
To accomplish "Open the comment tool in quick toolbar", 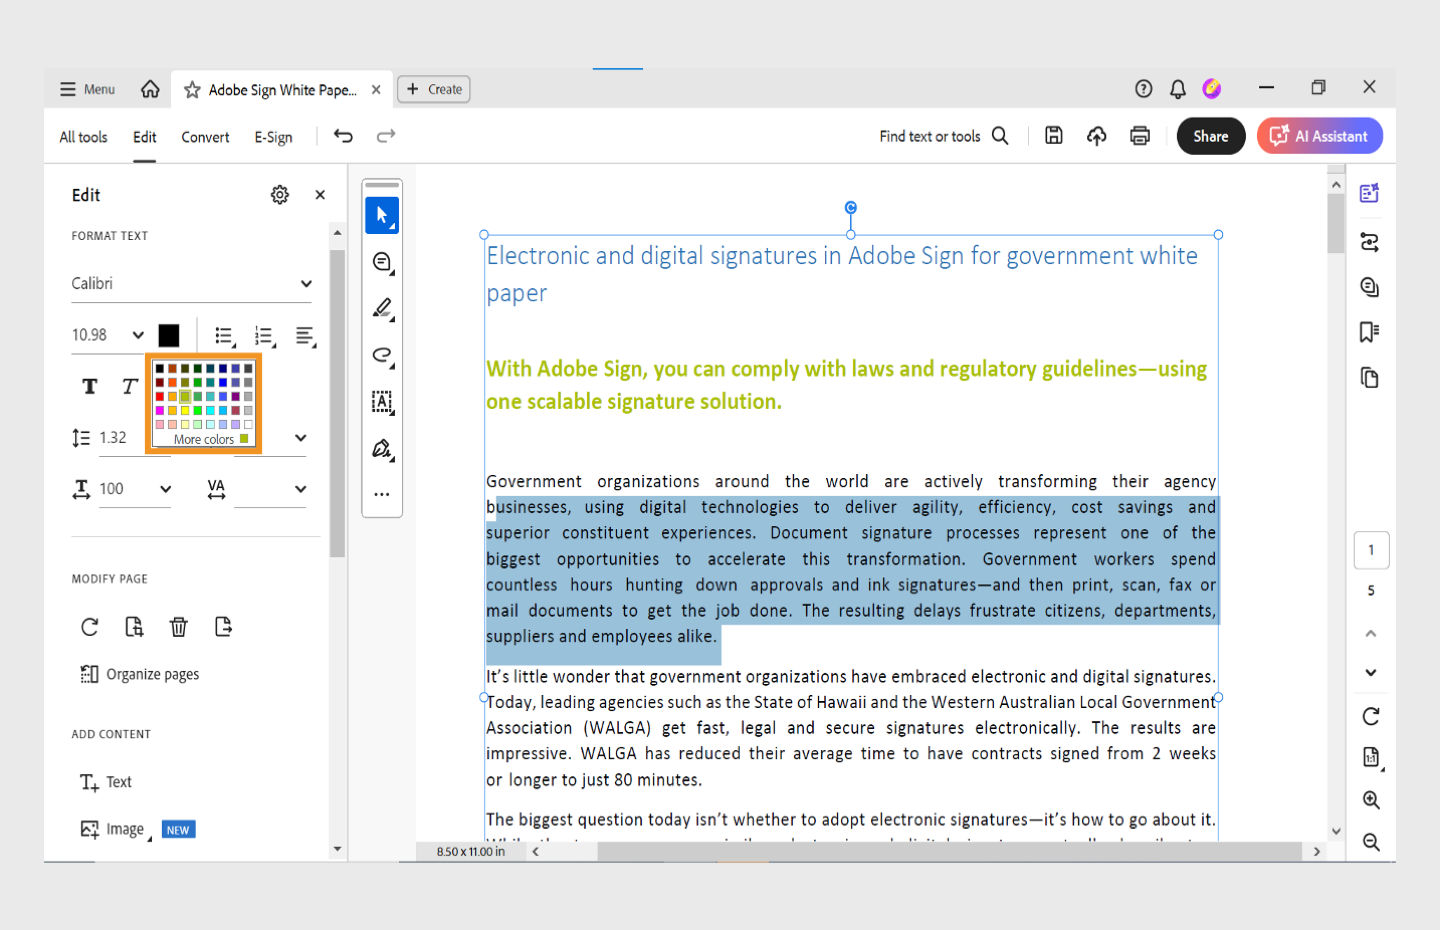I will (x=382, y=261).
